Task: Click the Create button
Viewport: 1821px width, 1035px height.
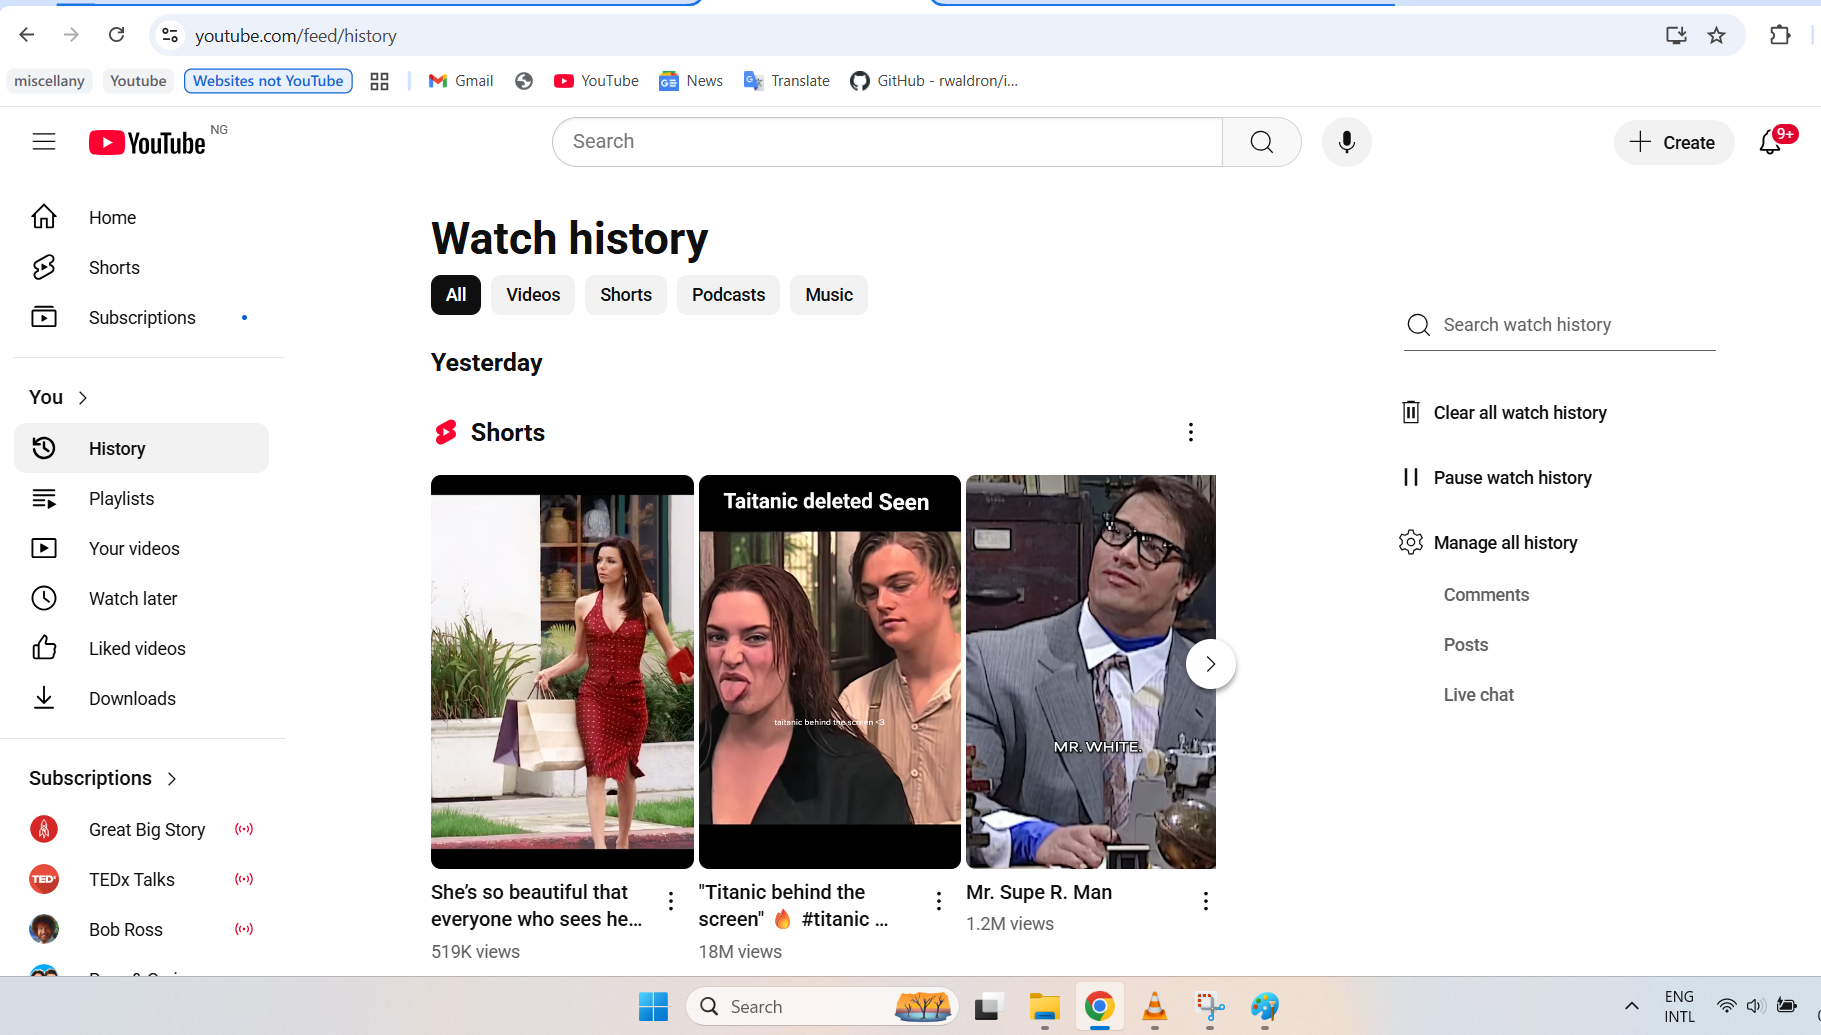Action: [1674, 142]
